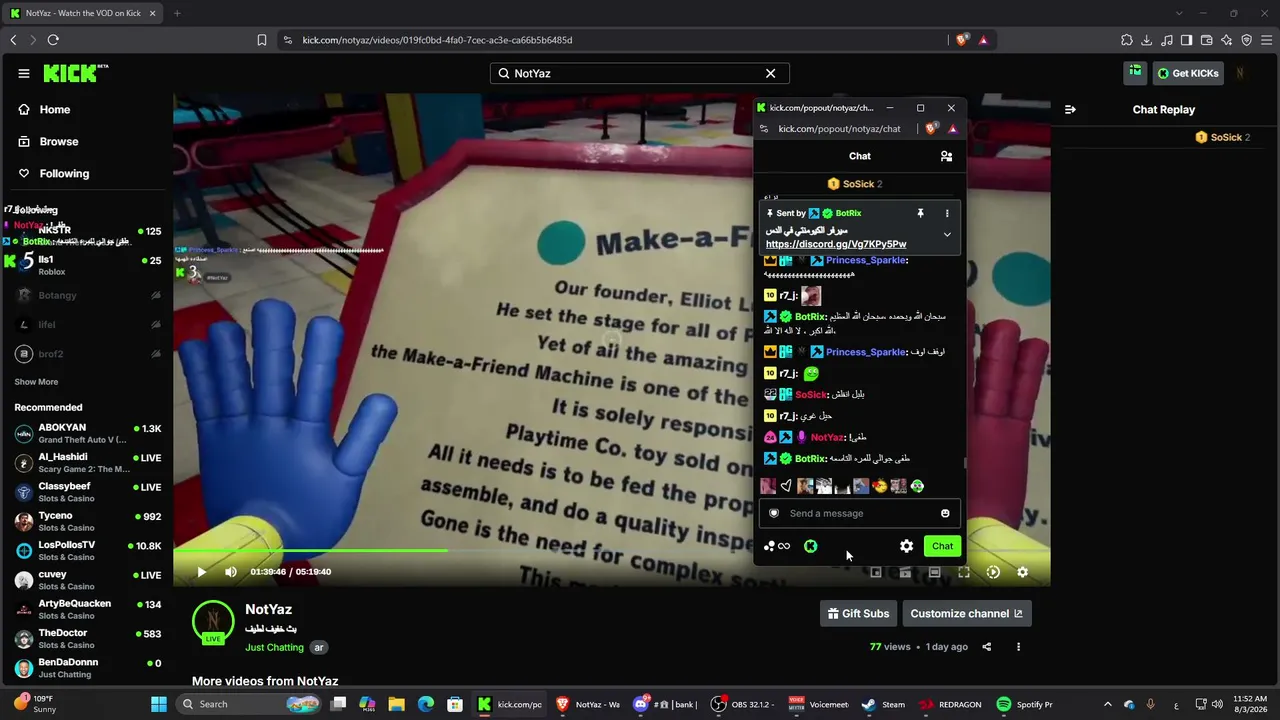
Task: Open Windows Start menu
Action: pyautogui.click(x=158, y=704)
